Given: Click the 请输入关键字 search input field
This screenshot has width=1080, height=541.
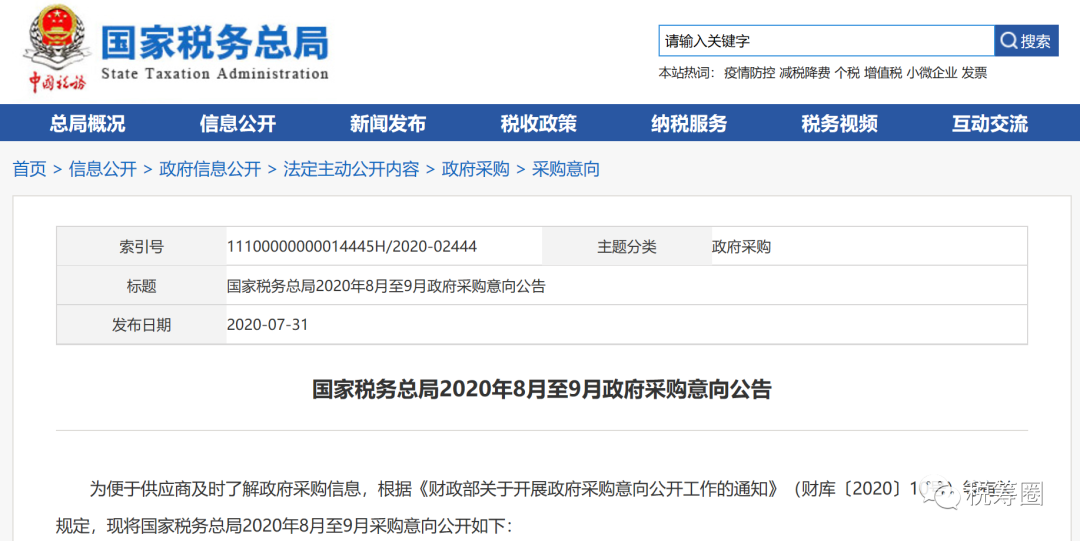Looking at the screenshot, I should [827, 41].
